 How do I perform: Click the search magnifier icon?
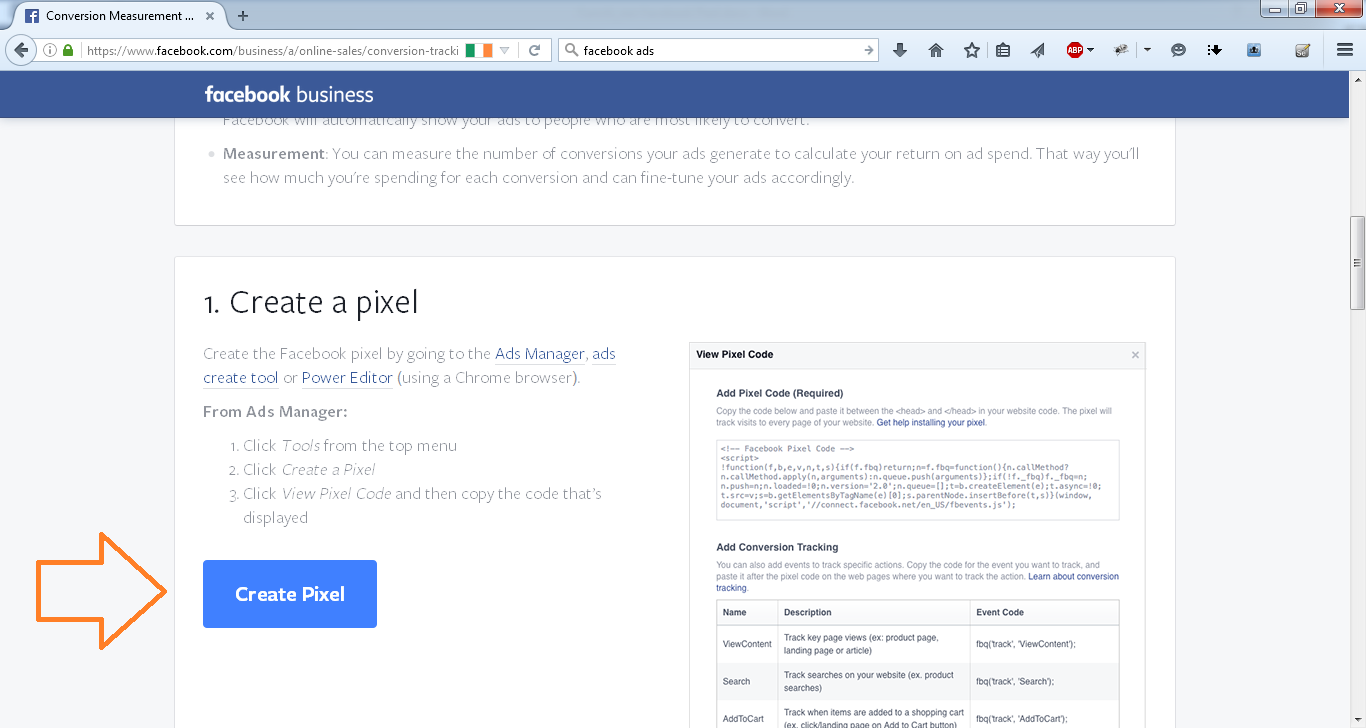point(571,50)
